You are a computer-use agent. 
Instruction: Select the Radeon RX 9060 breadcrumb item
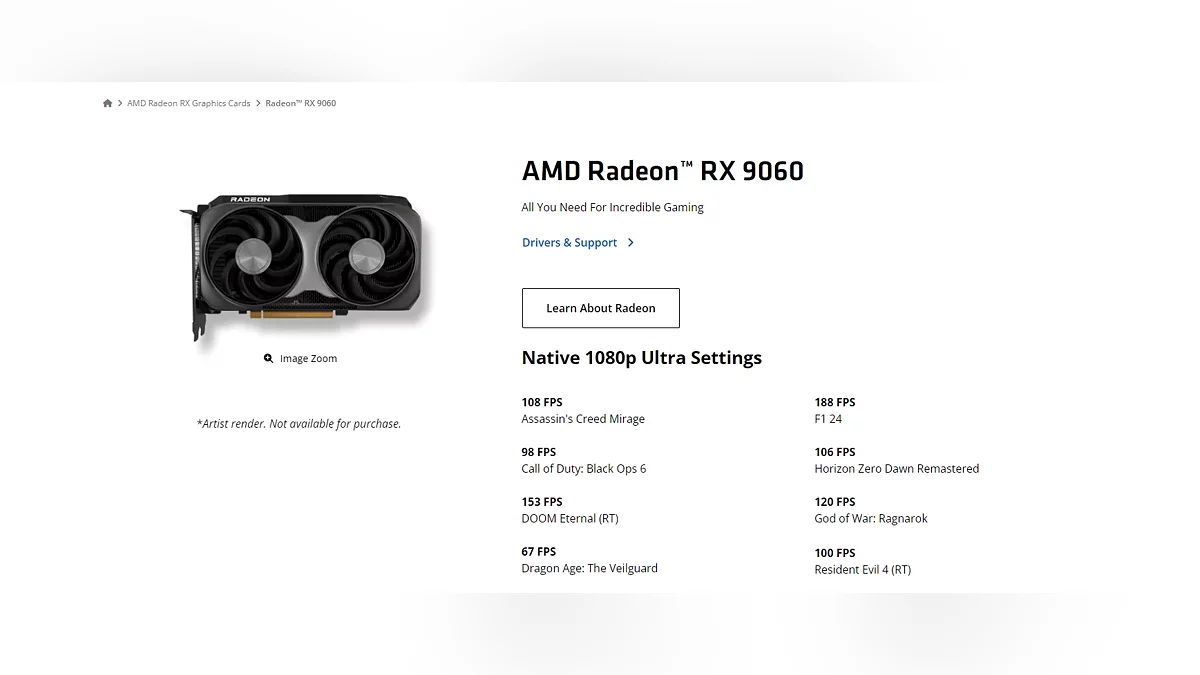(300, 103)
